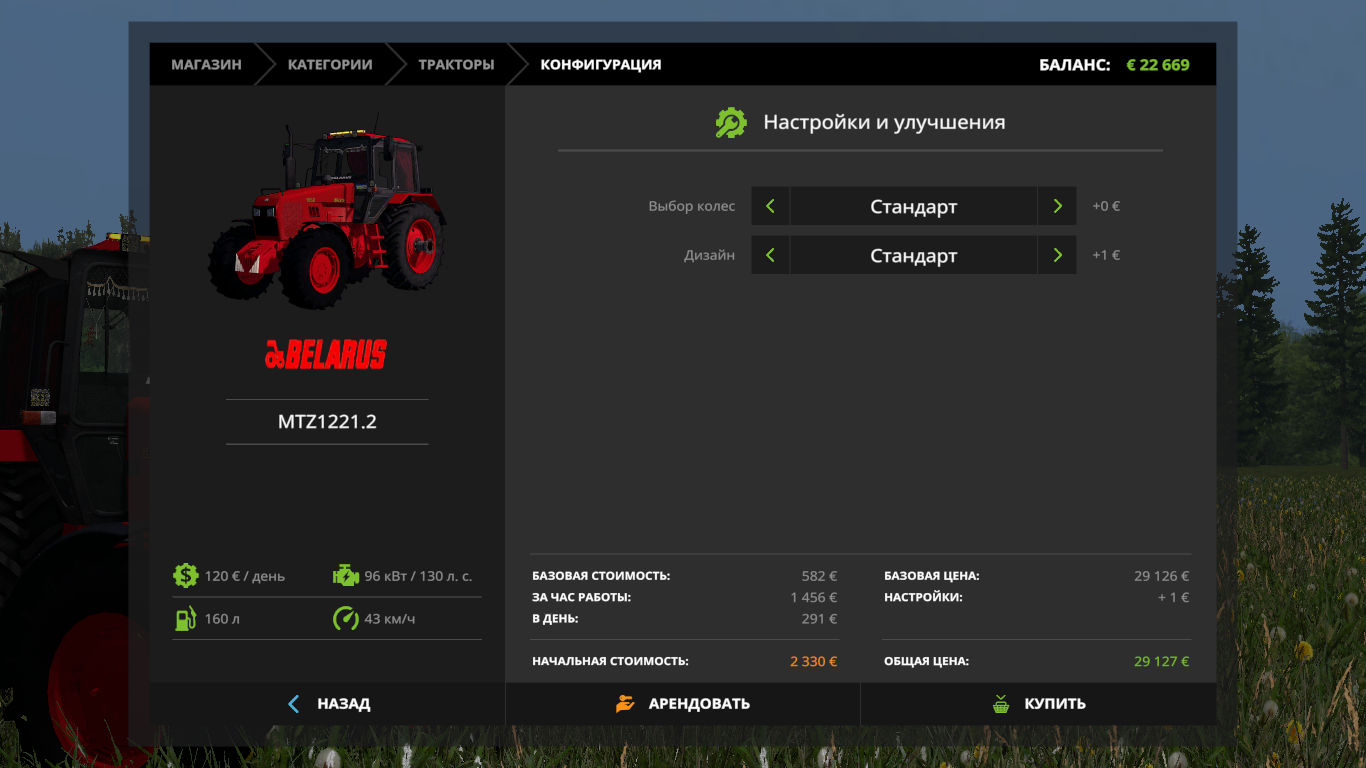The width and height of the screenshot is (1366, 768).
Task: Click the speedometer max speed icon
Action: tap(345, 618)
